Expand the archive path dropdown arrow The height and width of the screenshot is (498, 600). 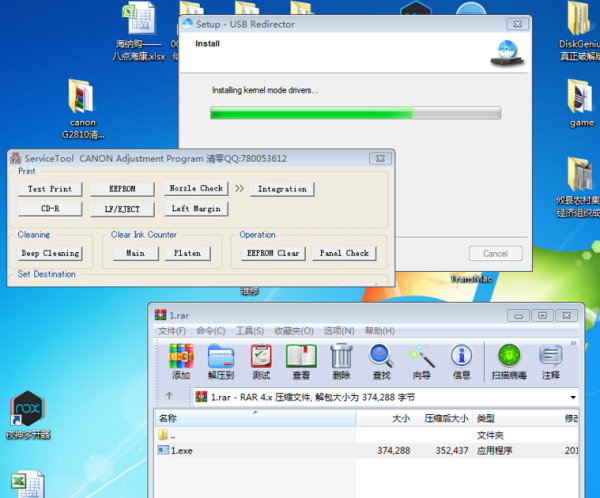pyautogui.click(x=571, y=397)
